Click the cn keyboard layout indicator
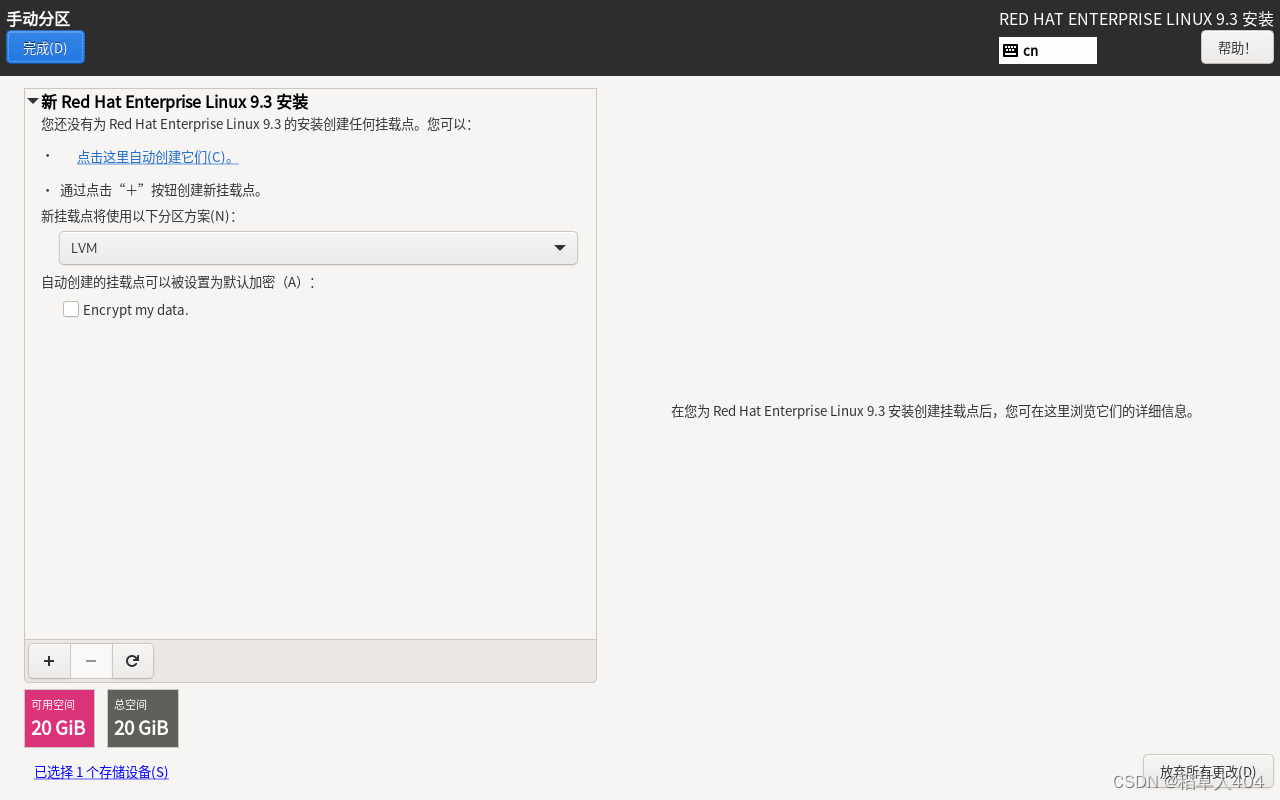The height and width of the screenshot is (800, 1280). point(1047,50)
